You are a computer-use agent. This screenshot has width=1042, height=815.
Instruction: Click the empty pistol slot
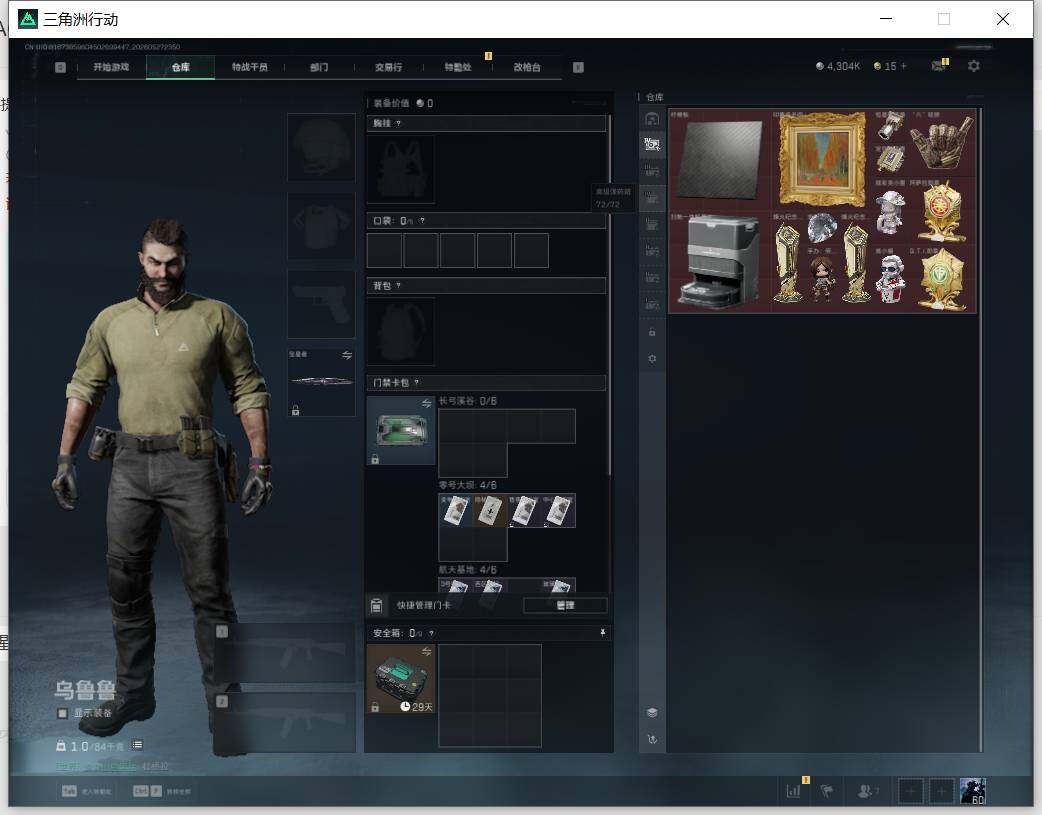(x=321, y=304)
